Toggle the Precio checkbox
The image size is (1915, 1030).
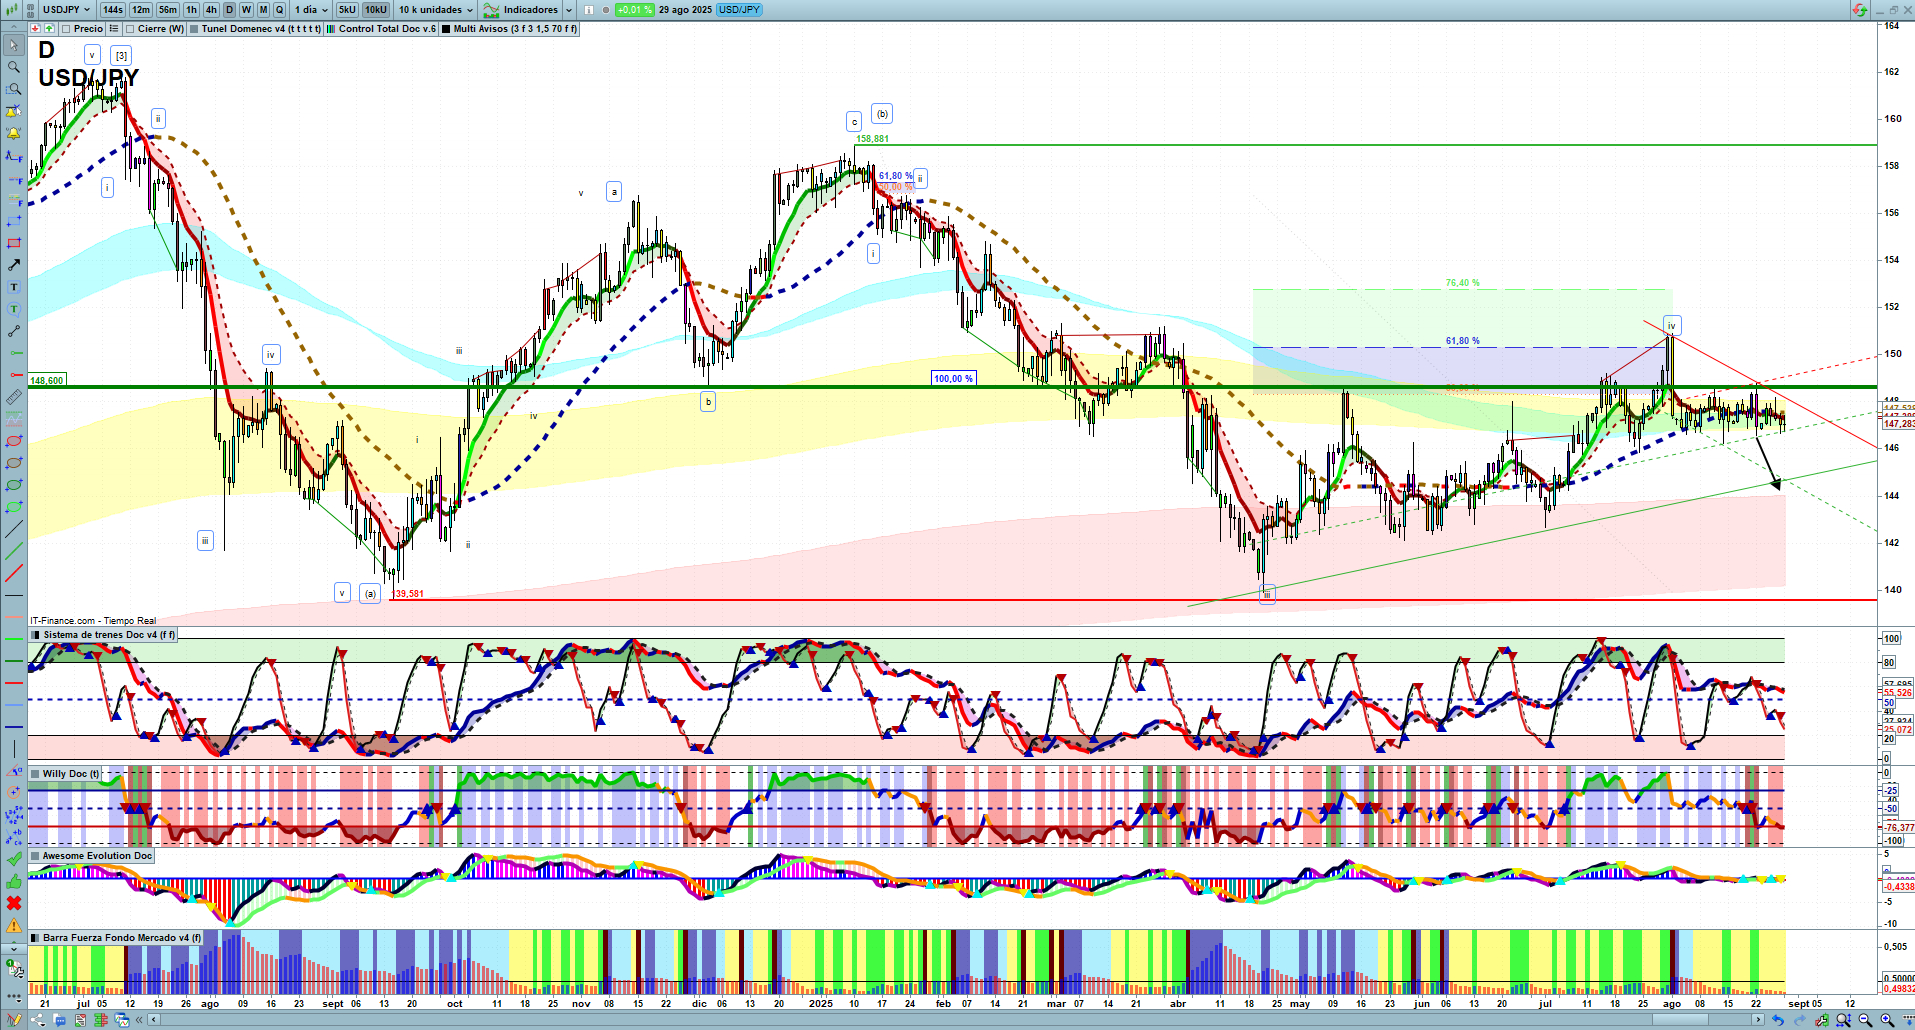pyautogui.click(x=67, y=29)
